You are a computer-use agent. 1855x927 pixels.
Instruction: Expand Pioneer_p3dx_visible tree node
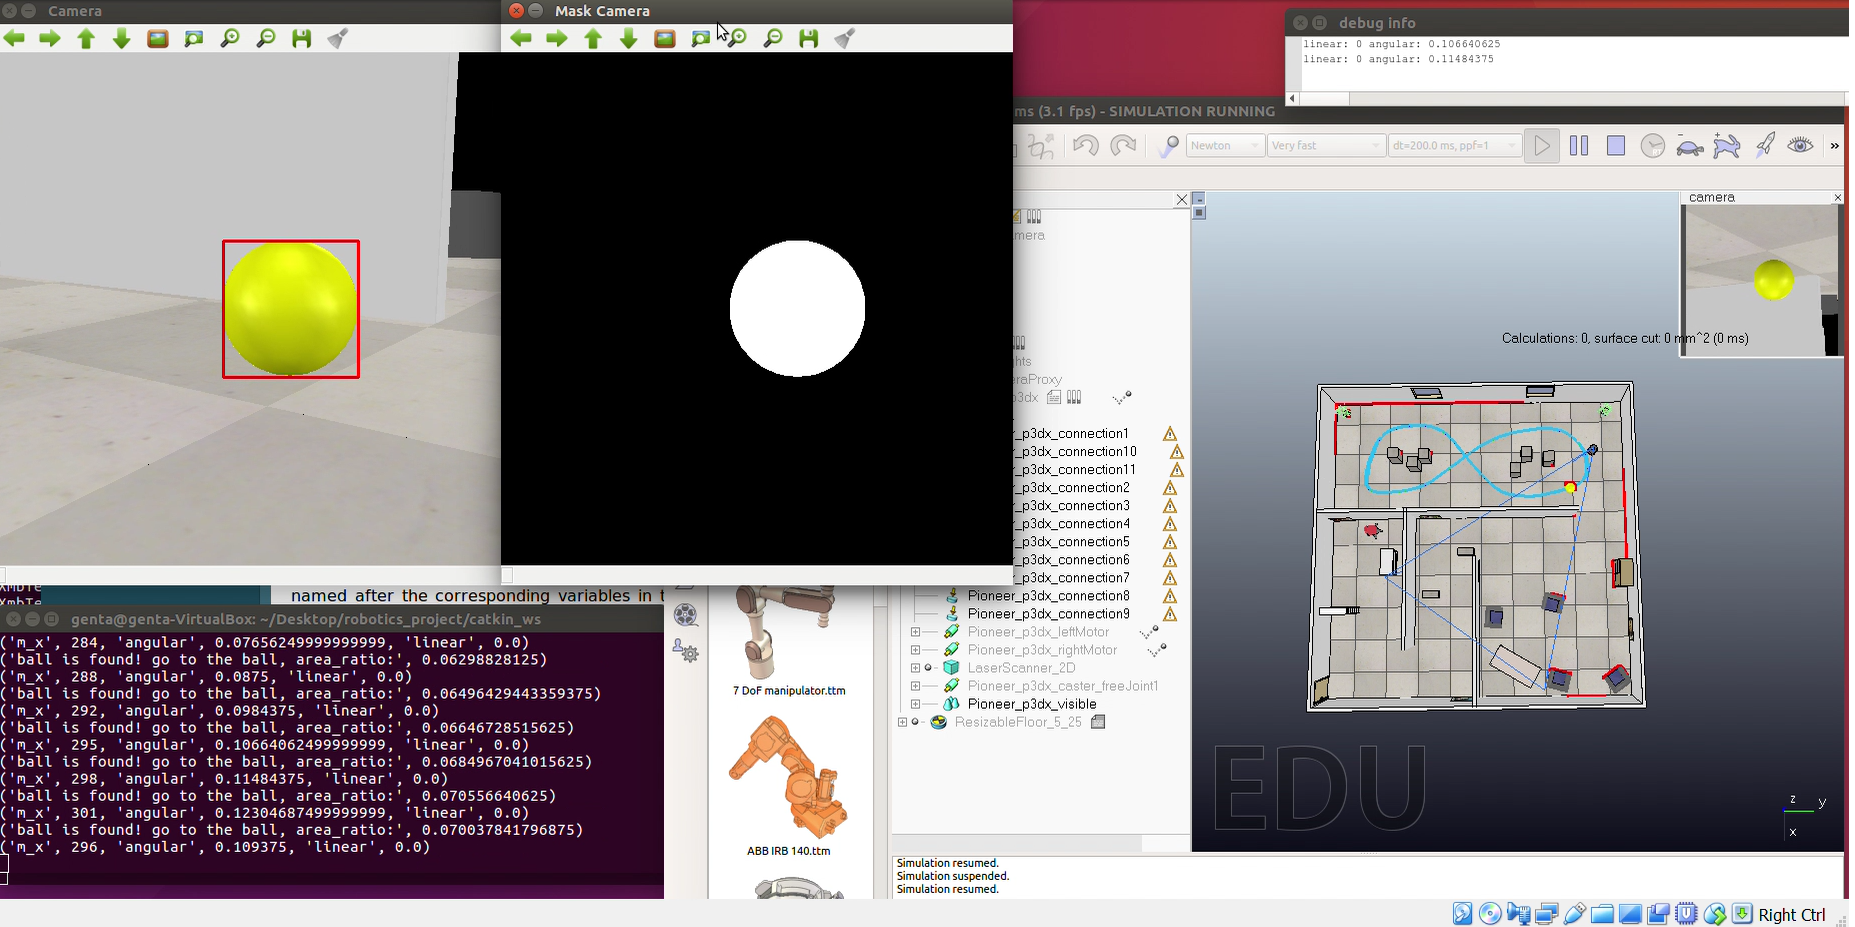[x=915, y=704]
